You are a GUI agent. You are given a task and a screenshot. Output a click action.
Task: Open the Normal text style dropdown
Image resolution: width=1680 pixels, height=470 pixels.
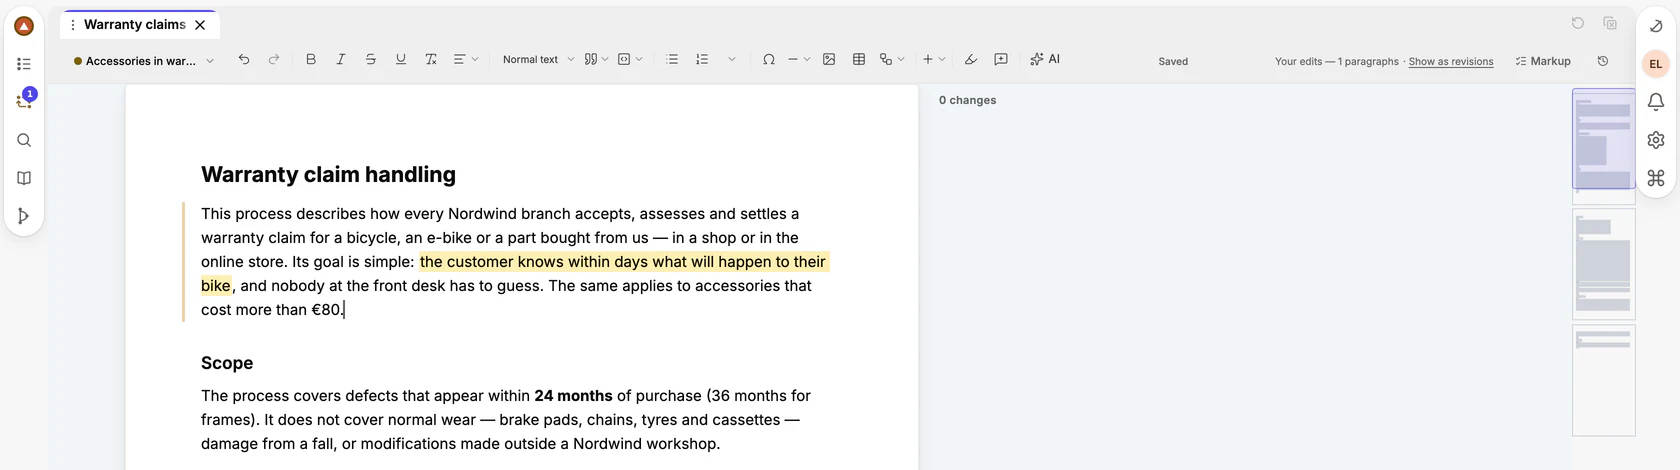538,60
